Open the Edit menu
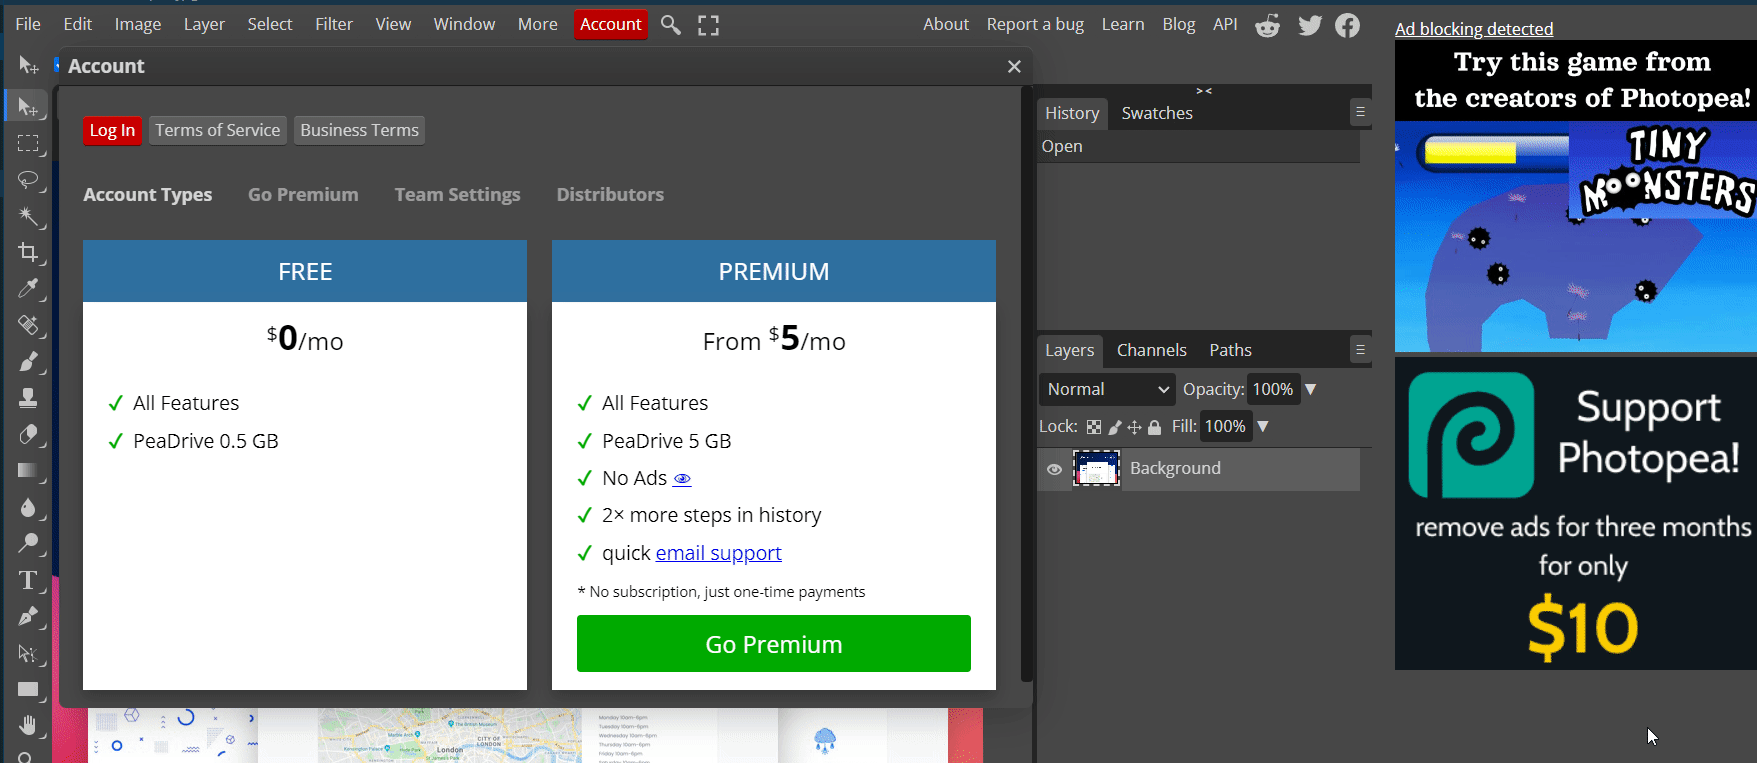The height and width of the screenshot is (763, 1757). pyautogui.click(x=78, y=24)
